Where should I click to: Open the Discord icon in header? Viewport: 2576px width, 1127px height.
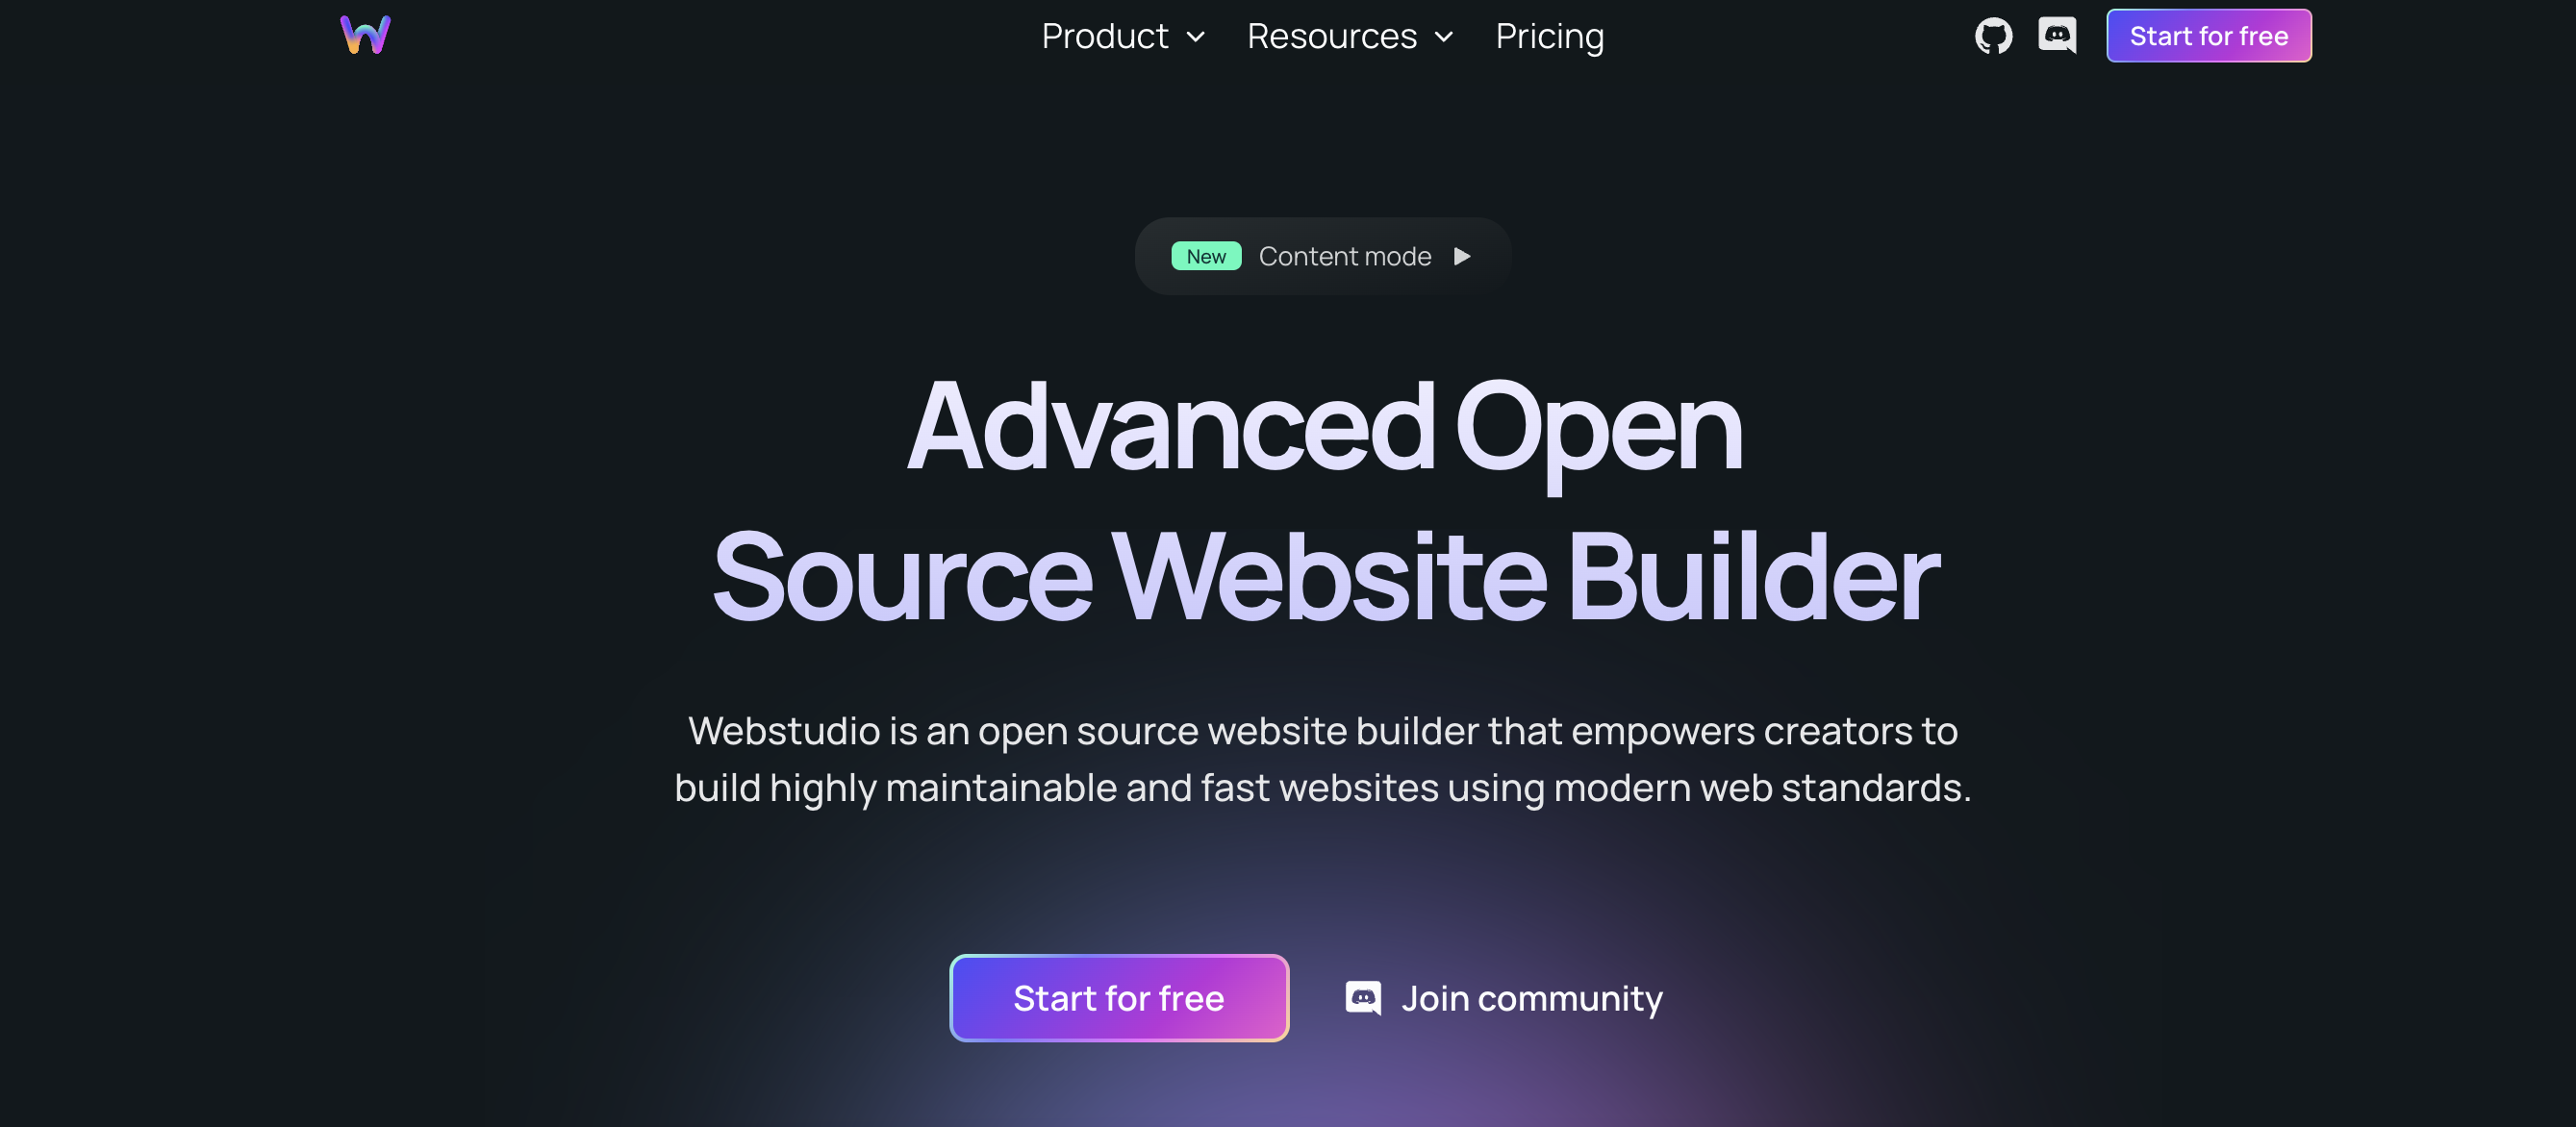[x=2057, y=36]
